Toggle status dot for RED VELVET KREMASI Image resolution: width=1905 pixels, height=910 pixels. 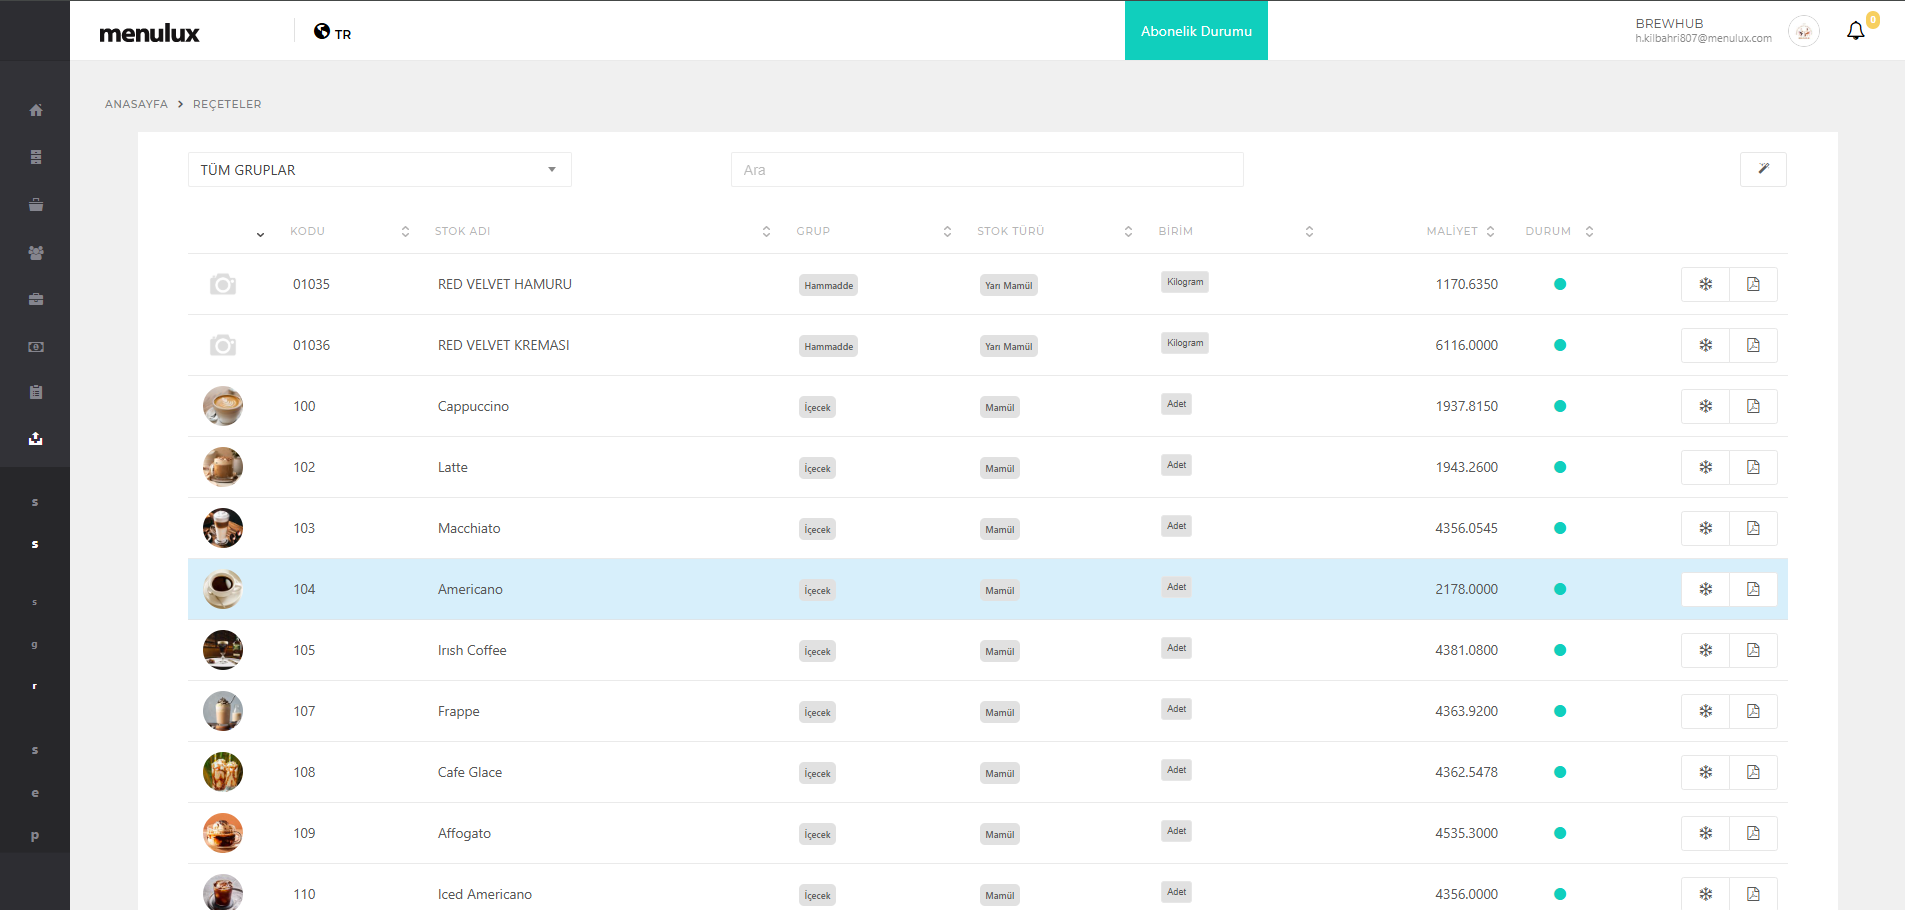(1559, 345)
